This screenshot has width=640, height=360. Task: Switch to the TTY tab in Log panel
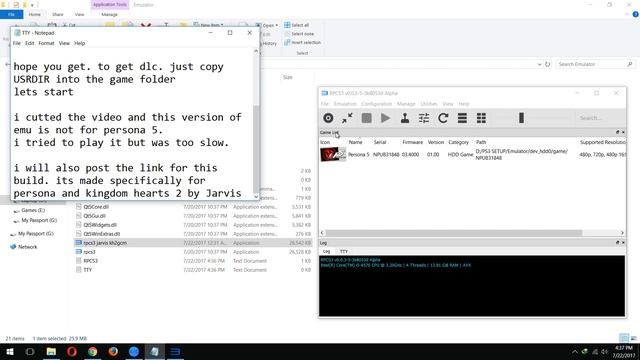tap(344, 251)
